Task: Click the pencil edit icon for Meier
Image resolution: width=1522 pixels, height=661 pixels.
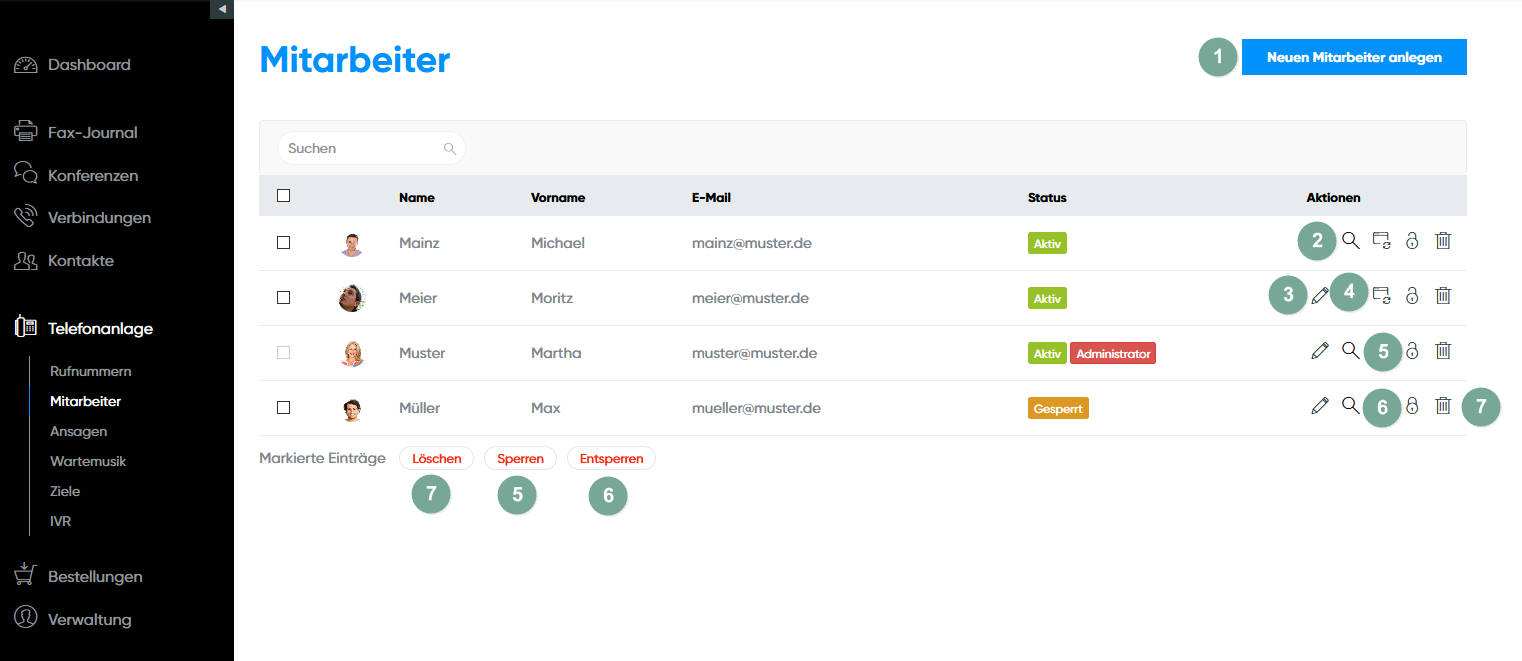Action: point(1320,295)
